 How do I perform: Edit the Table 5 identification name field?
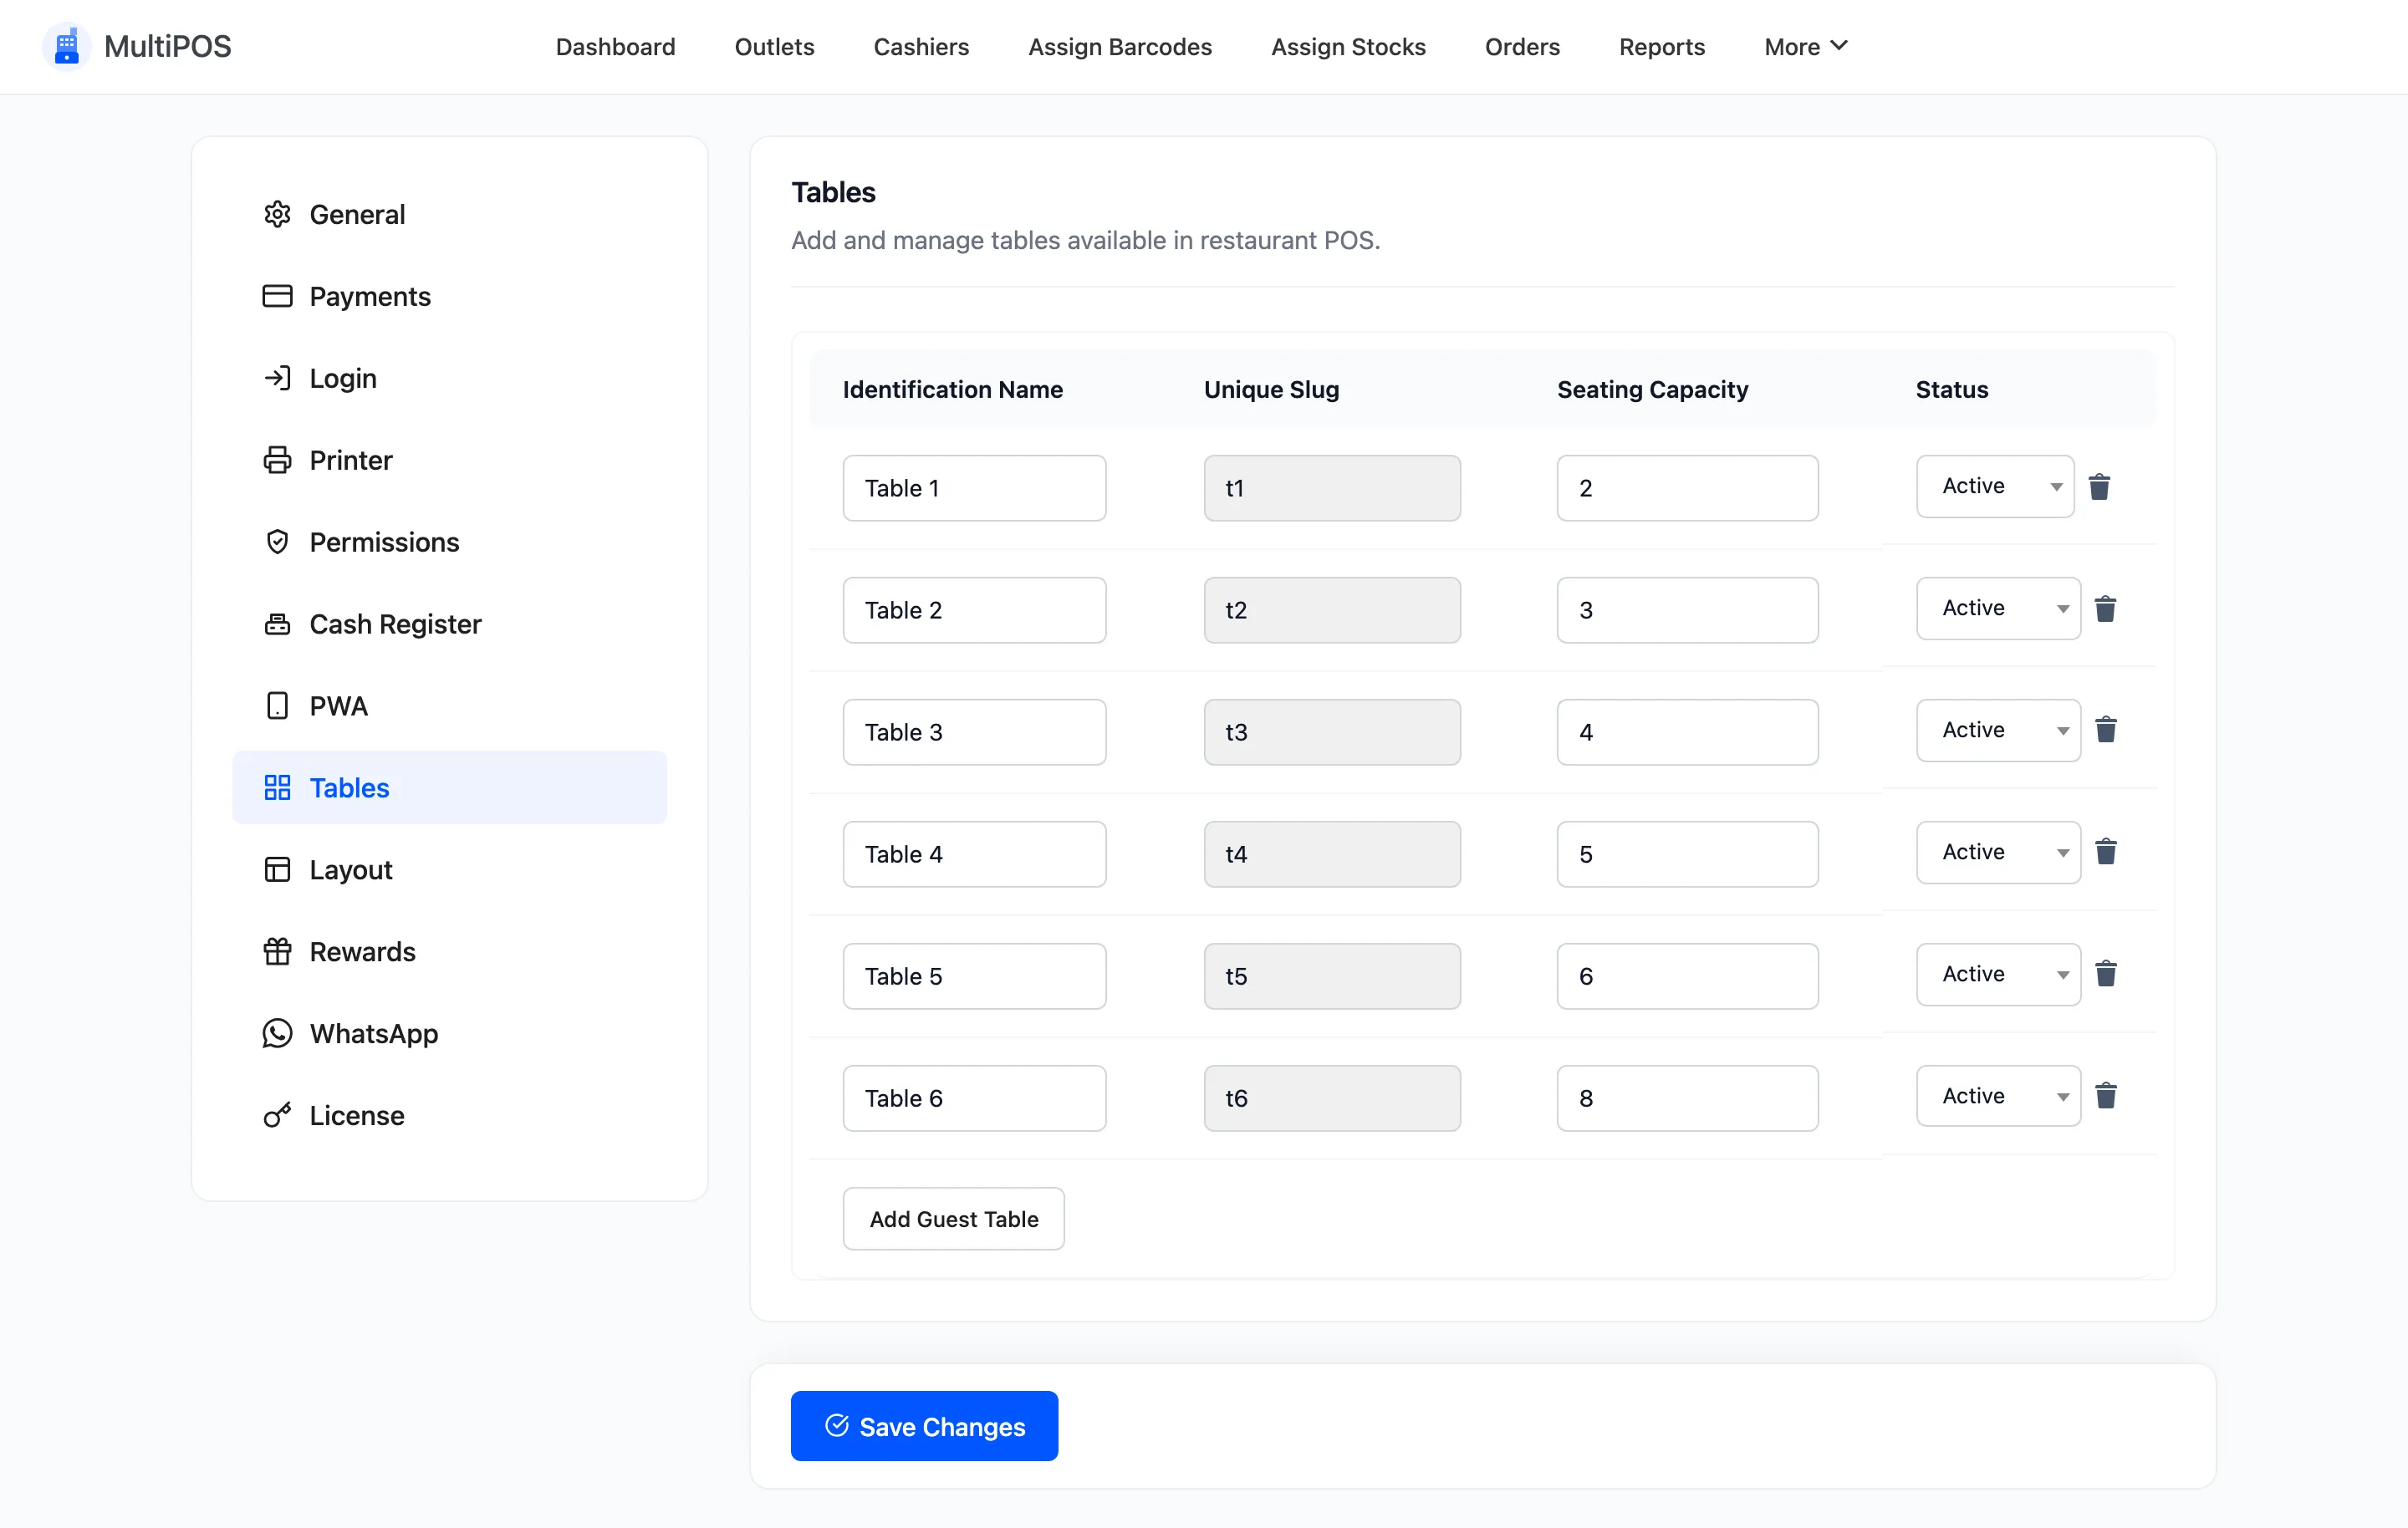(x=974, y=976)
